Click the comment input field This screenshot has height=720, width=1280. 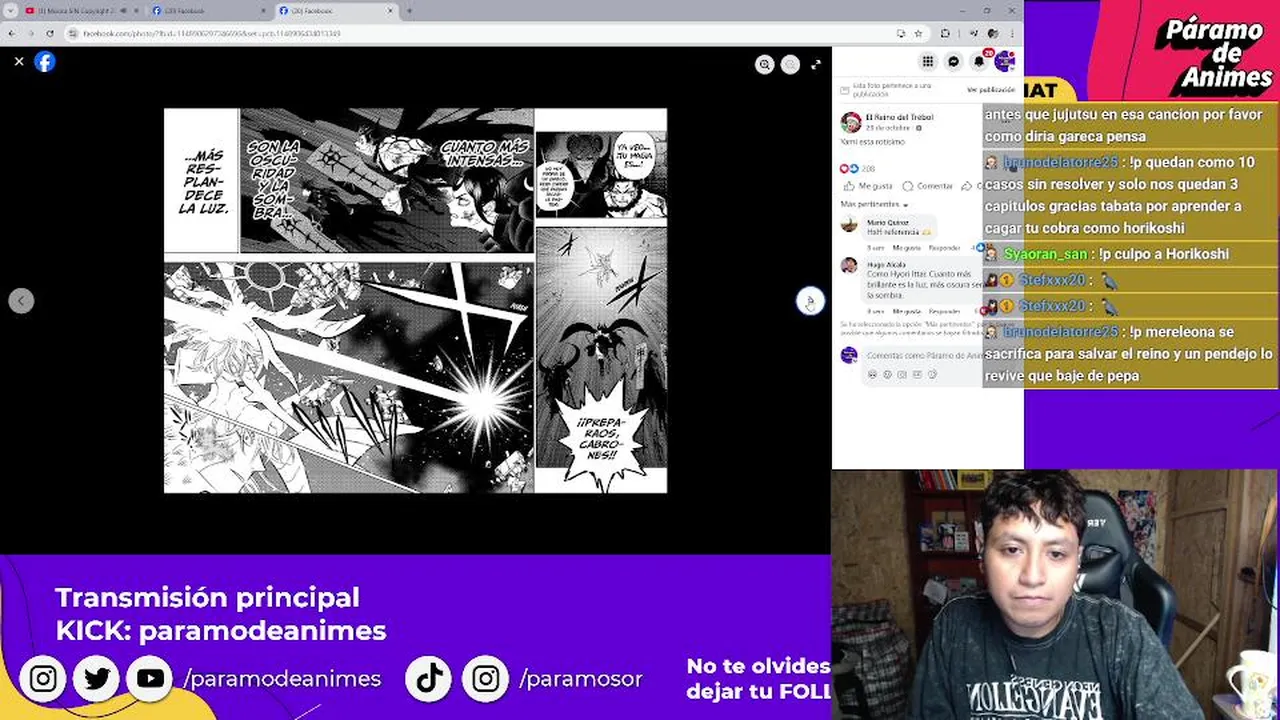coord(925,355)
